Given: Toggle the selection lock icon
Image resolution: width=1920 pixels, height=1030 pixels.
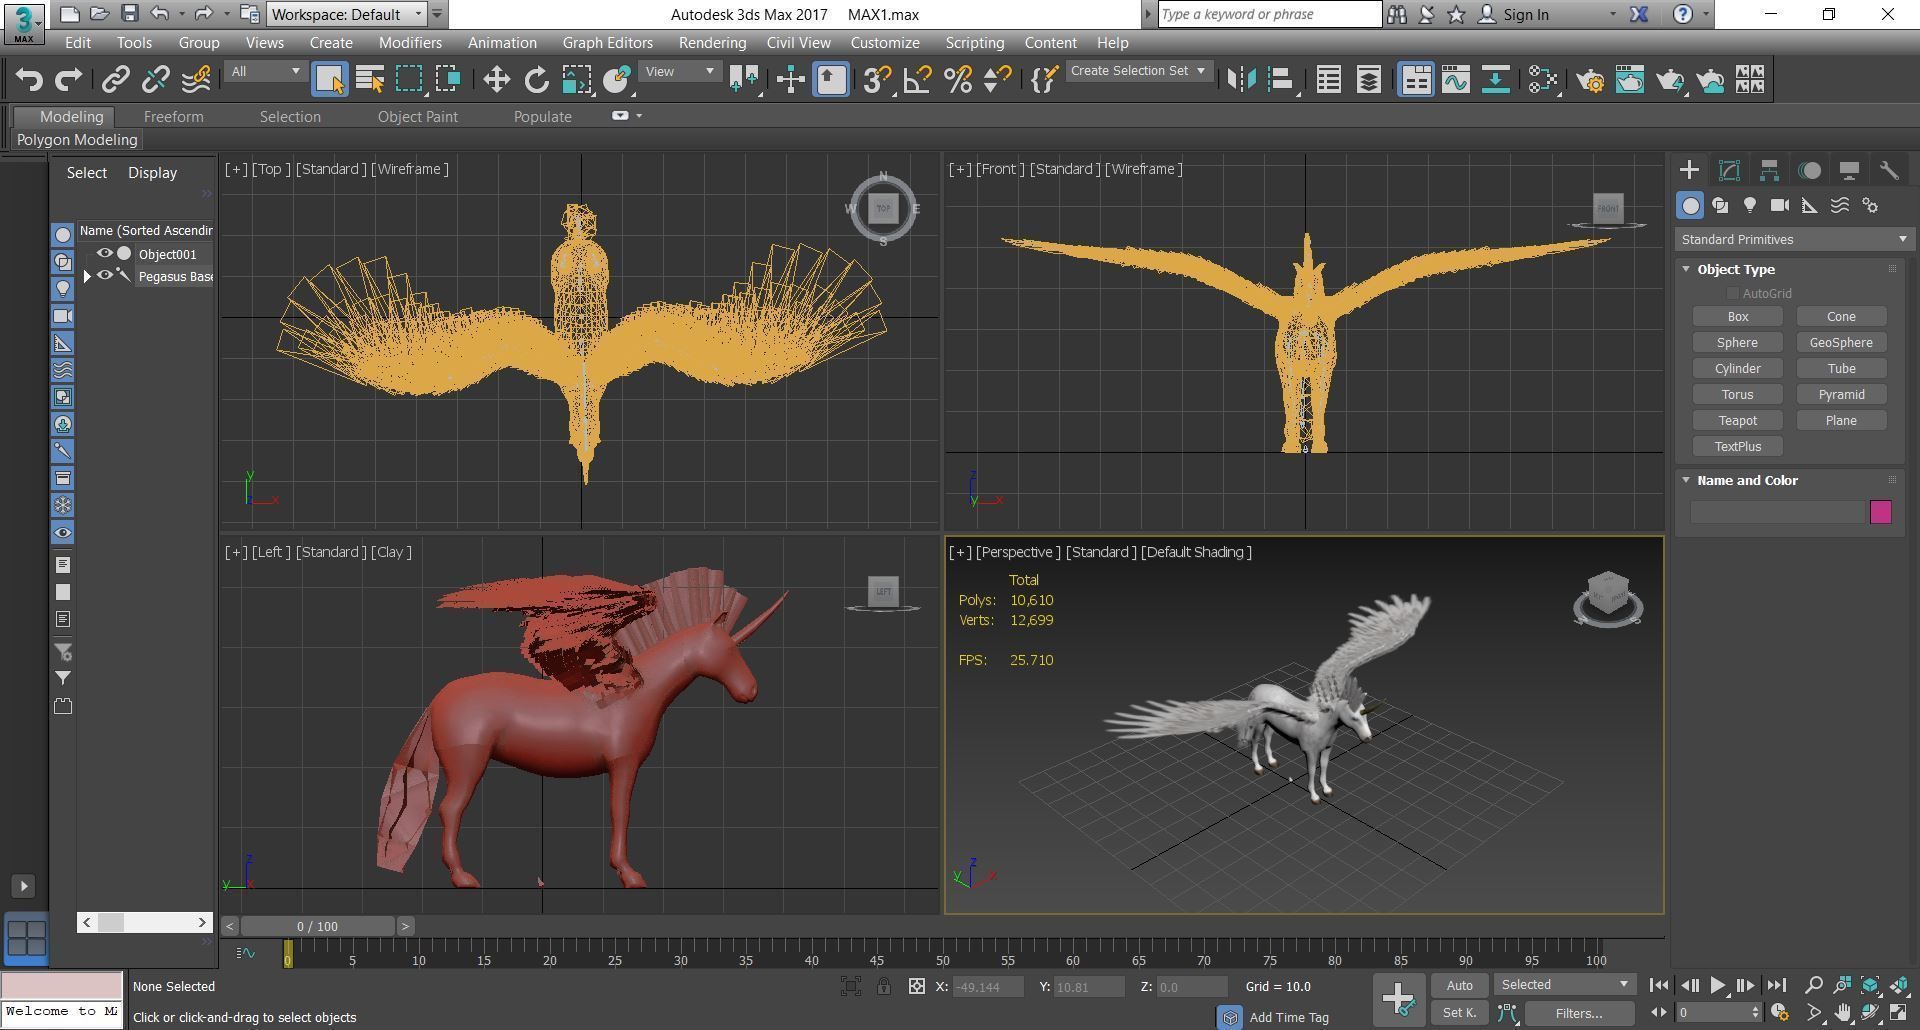Looking at the screenshot, I should (x=884, y=987).
